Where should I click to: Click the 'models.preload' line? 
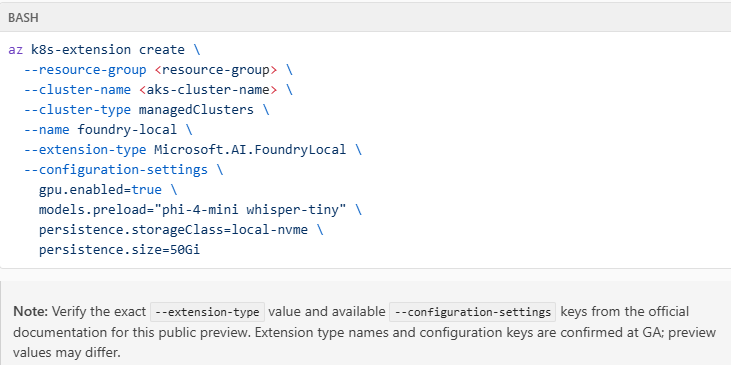200,210
